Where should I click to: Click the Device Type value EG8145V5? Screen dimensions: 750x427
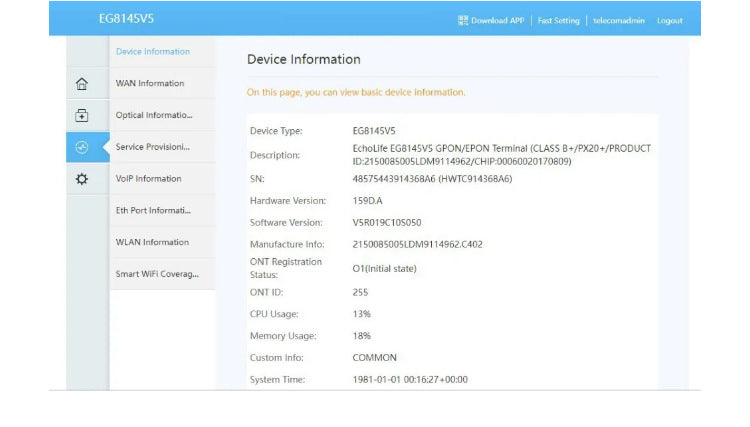(x=374, y=131)
